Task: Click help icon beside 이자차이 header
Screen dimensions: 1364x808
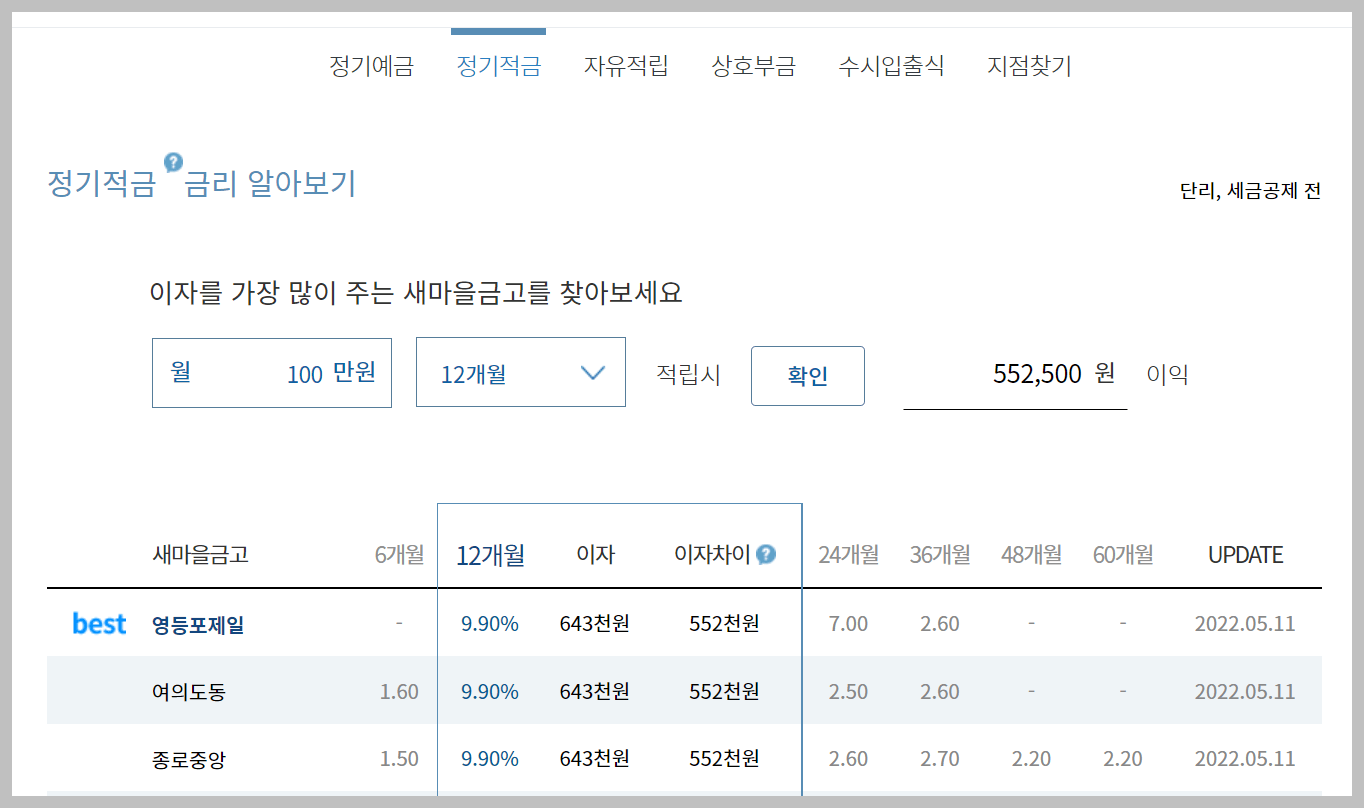Action: click(x=766, y=554)
